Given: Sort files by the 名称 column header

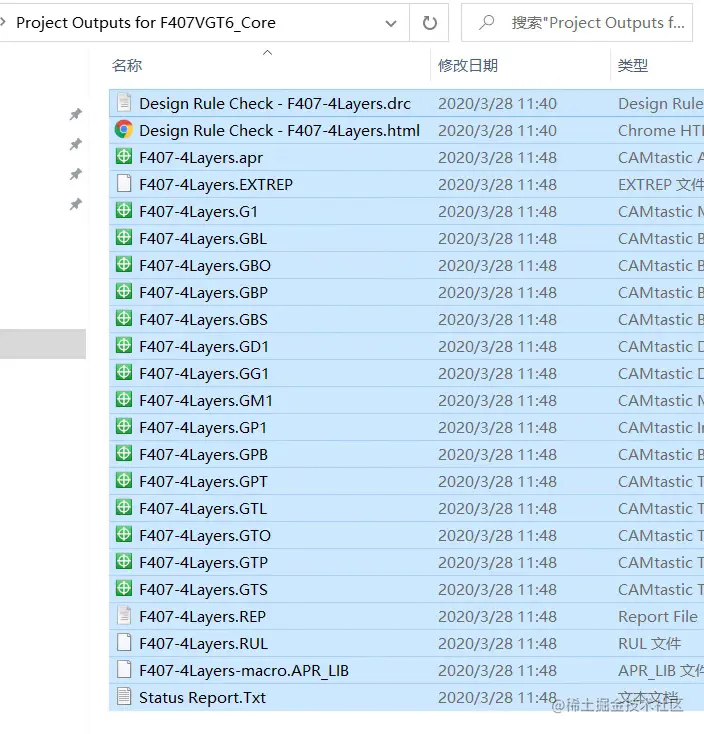Looking at the screenshot, I should (127, 66).
